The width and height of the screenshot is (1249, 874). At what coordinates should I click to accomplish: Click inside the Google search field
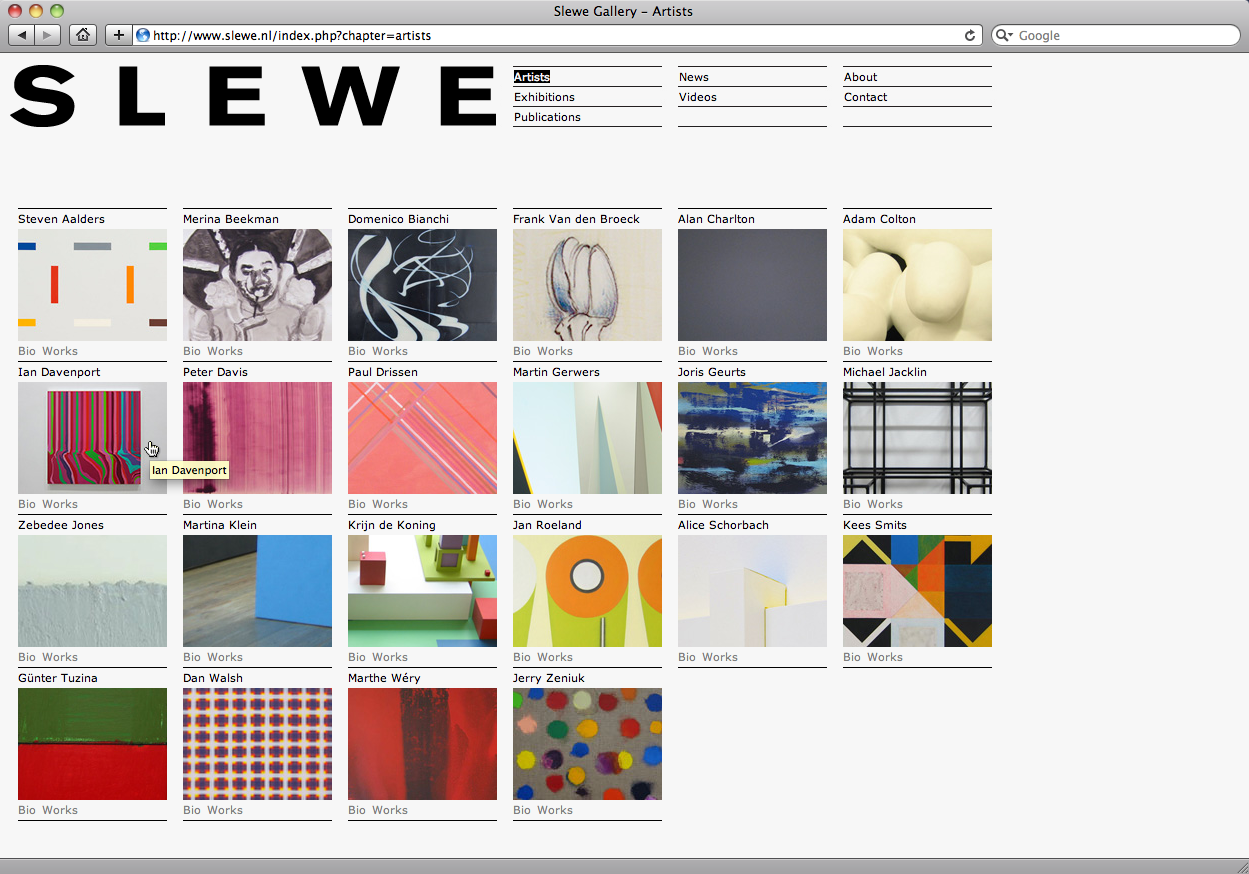point(1120,35)
